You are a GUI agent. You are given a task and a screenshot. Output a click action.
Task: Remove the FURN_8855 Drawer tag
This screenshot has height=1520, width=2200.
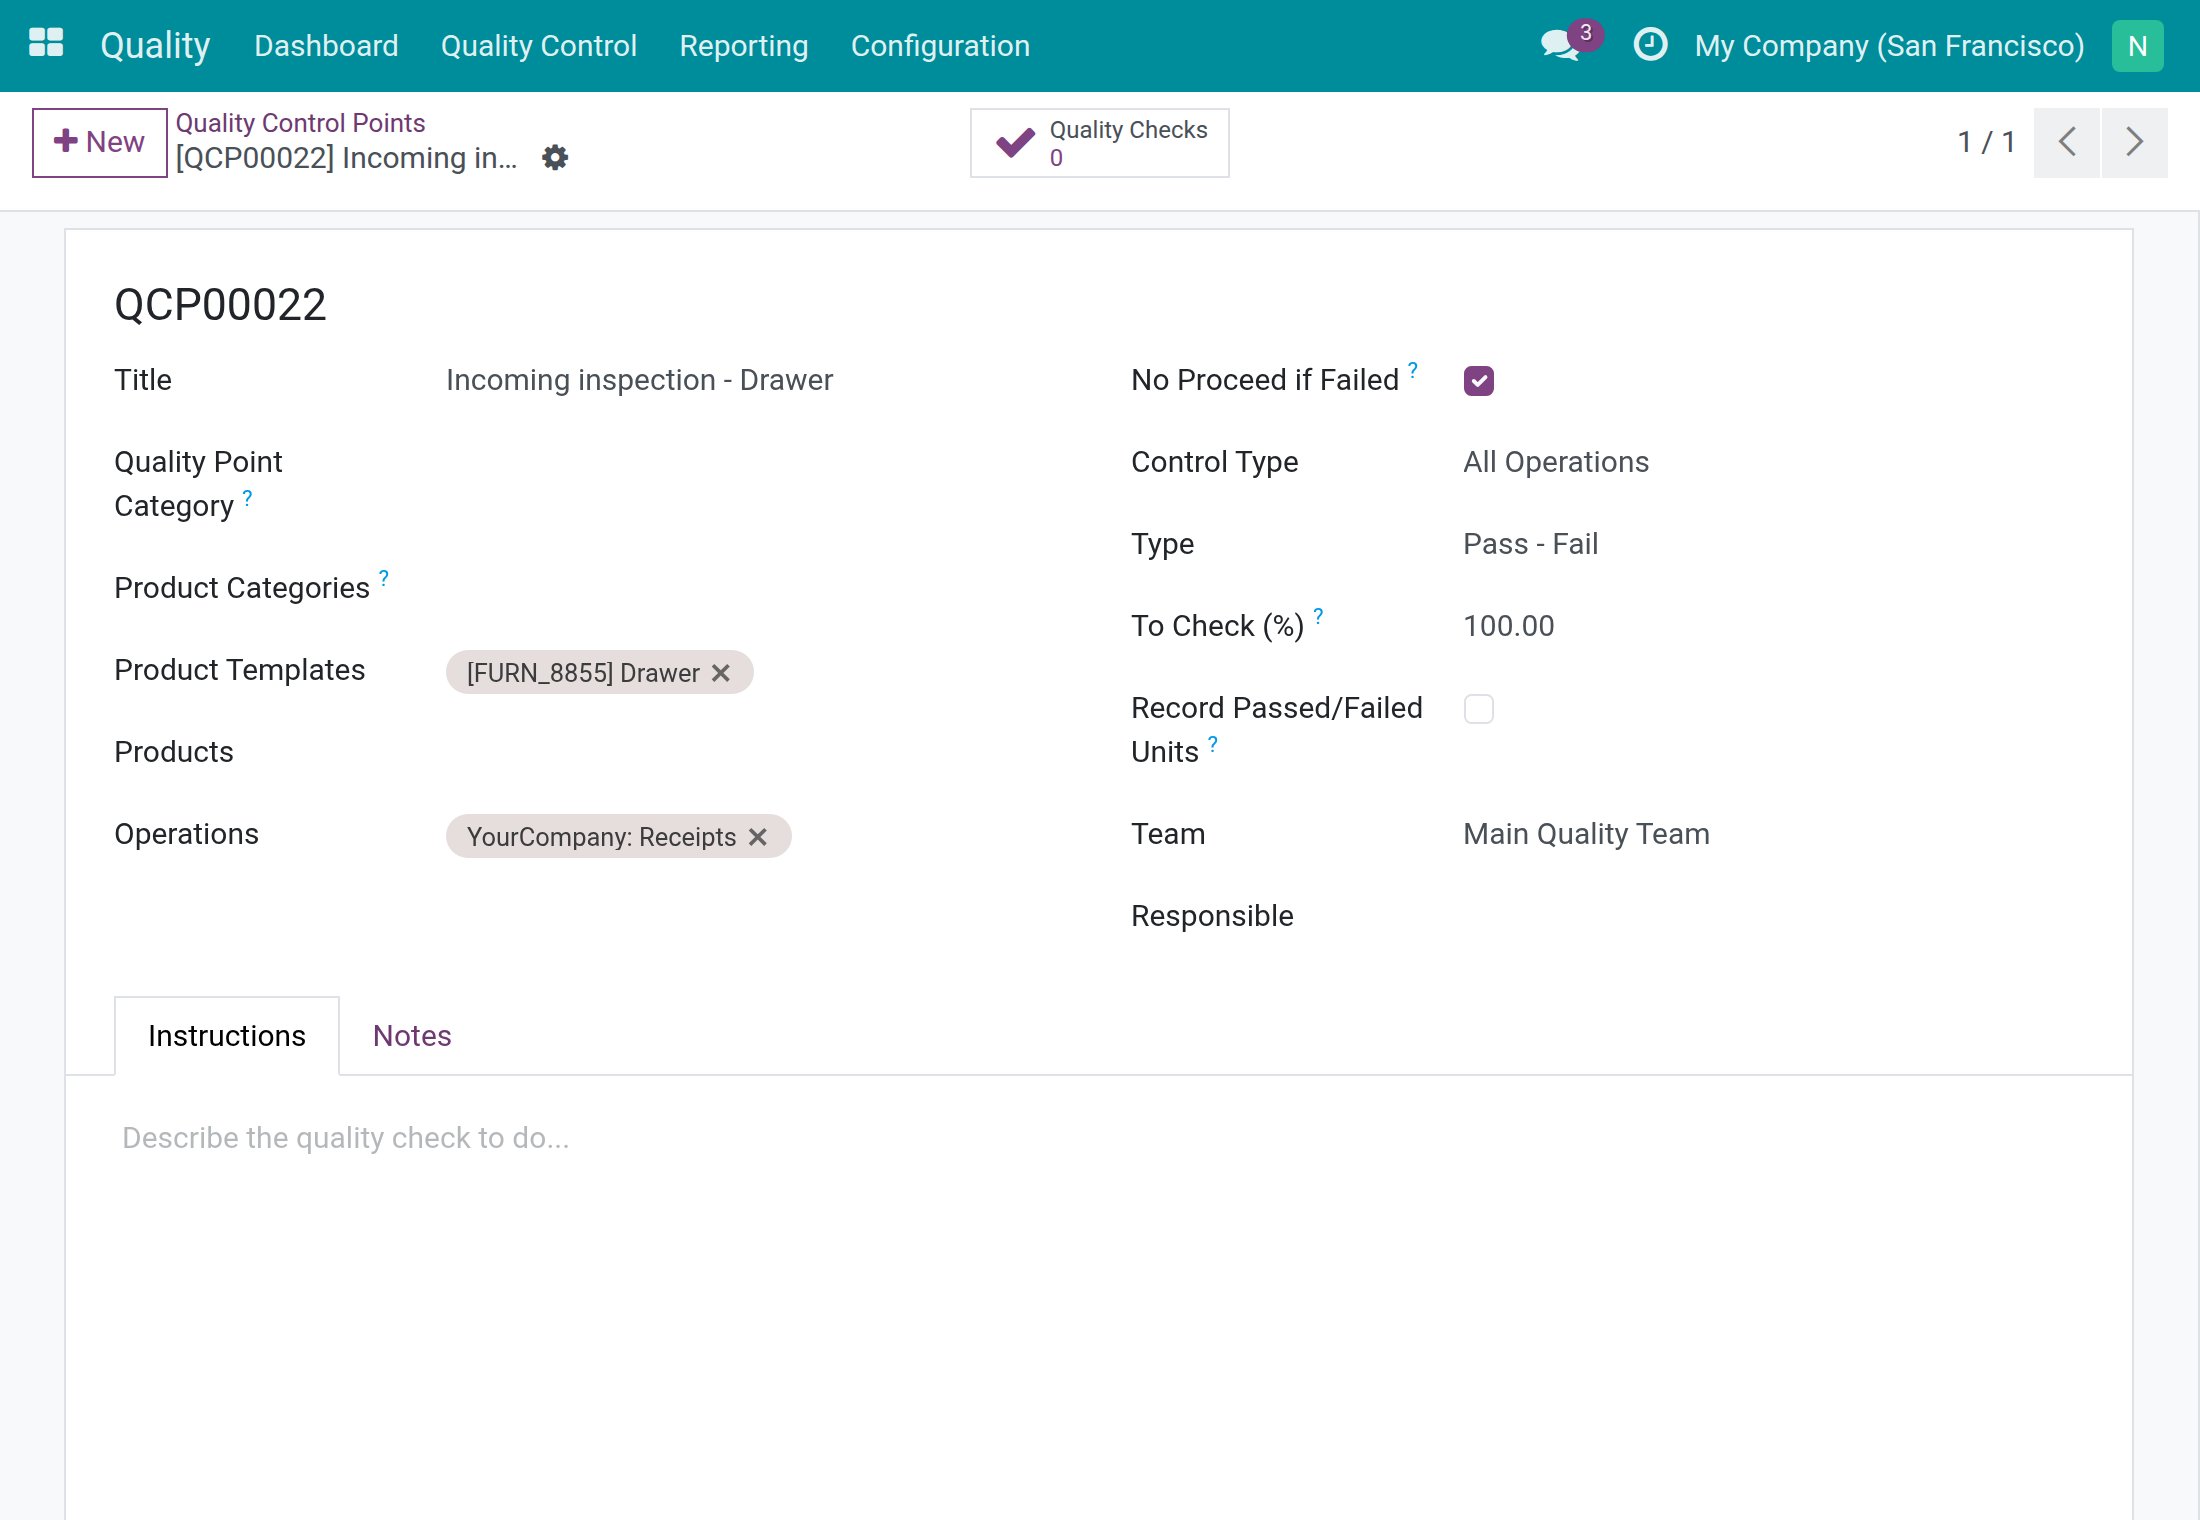pos(721,673)
